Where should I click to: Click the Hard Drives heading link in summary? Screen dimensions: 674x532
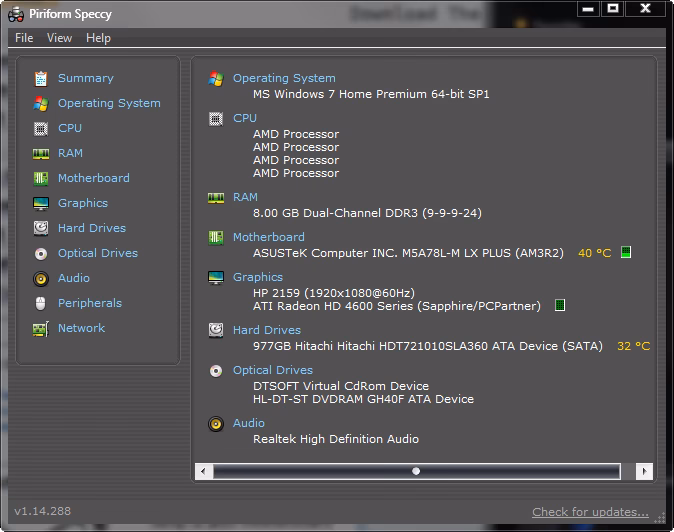267,330
